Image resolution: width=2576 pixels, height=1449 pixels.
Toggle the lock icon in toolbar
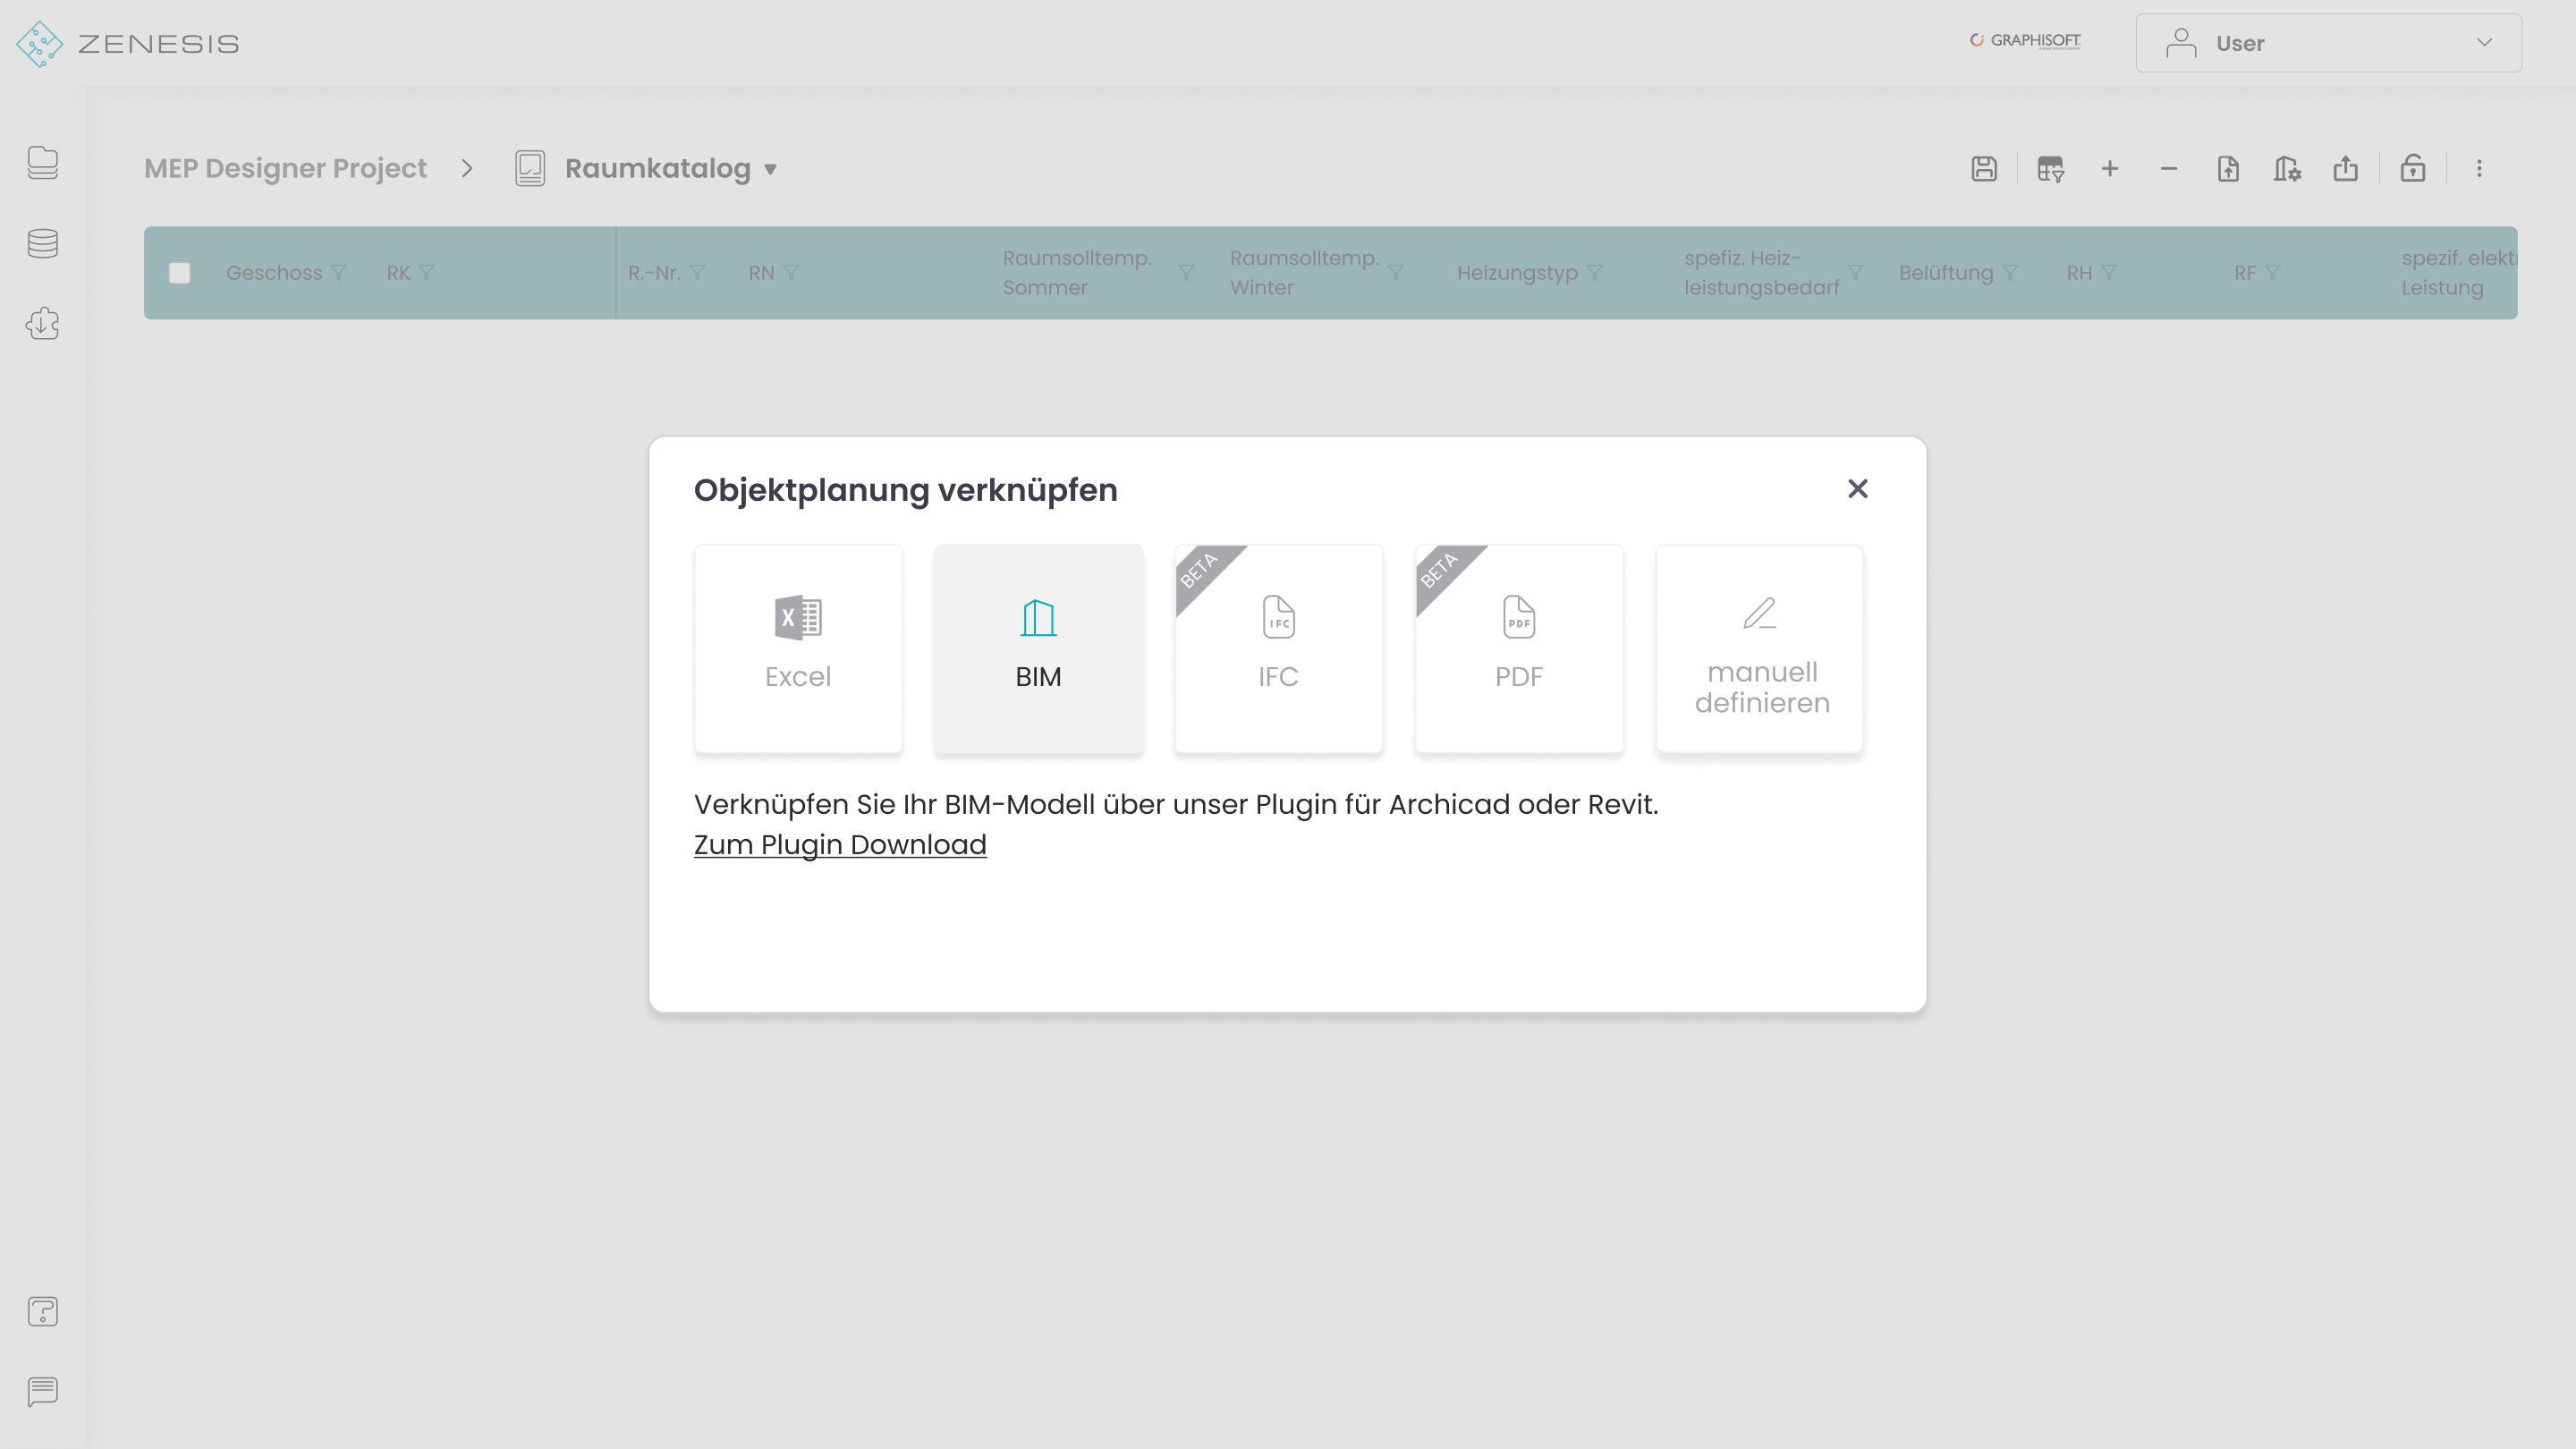(x=2413, y=169)
